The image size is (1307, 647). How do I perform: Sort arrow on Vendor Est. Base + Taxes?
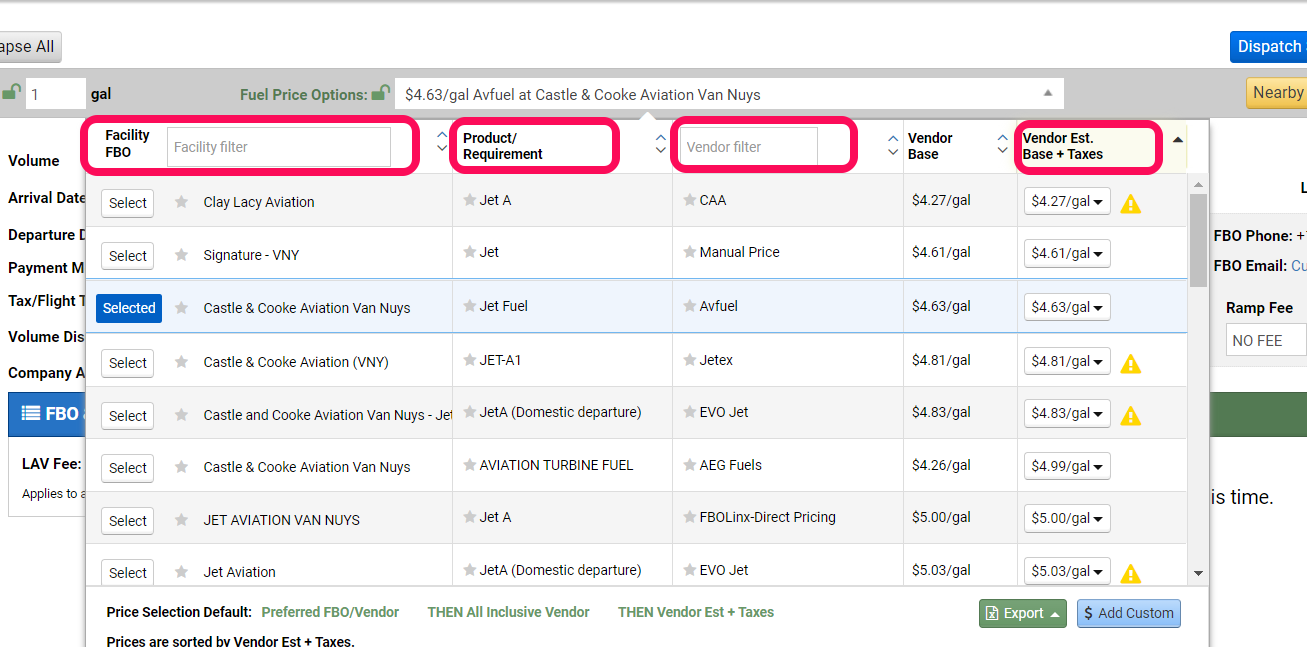(1177, 140)
